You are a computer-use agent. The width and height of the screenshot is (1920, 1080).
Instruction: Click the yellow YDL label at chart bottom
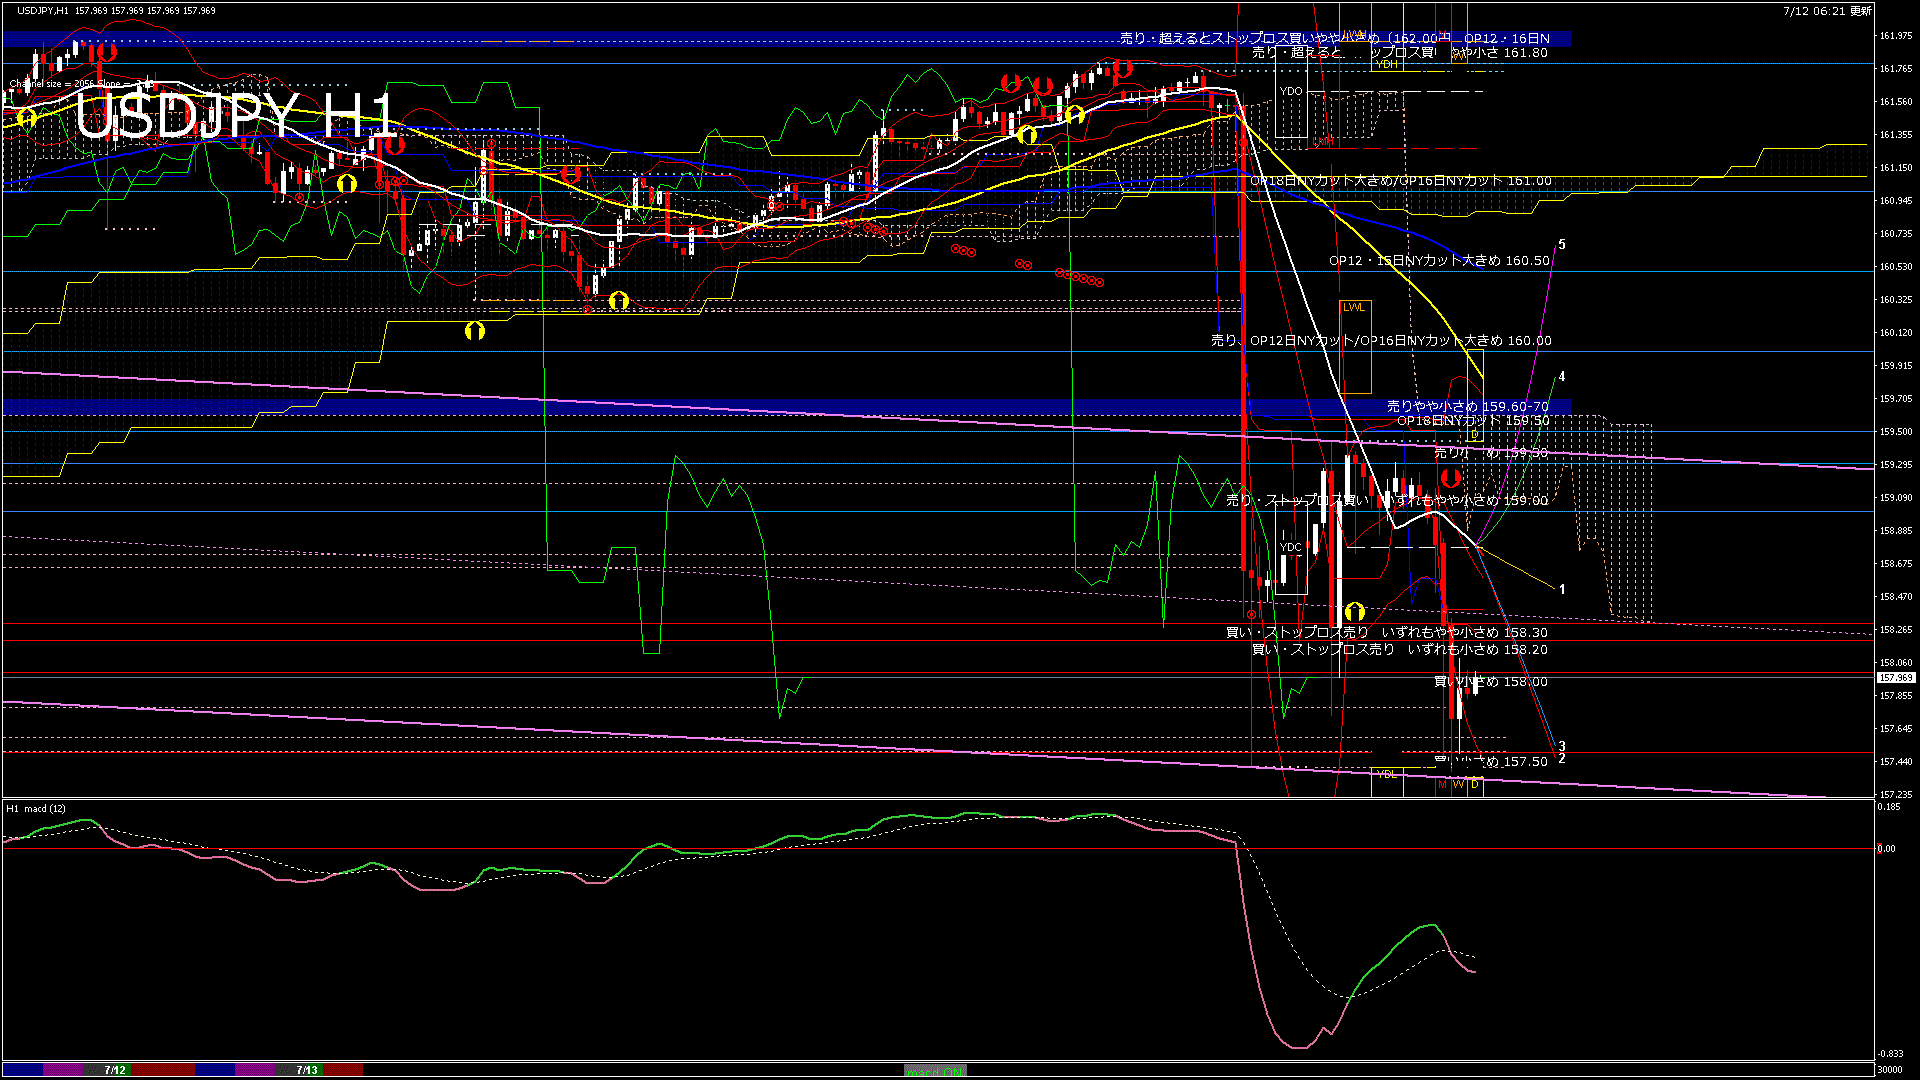1386,774
